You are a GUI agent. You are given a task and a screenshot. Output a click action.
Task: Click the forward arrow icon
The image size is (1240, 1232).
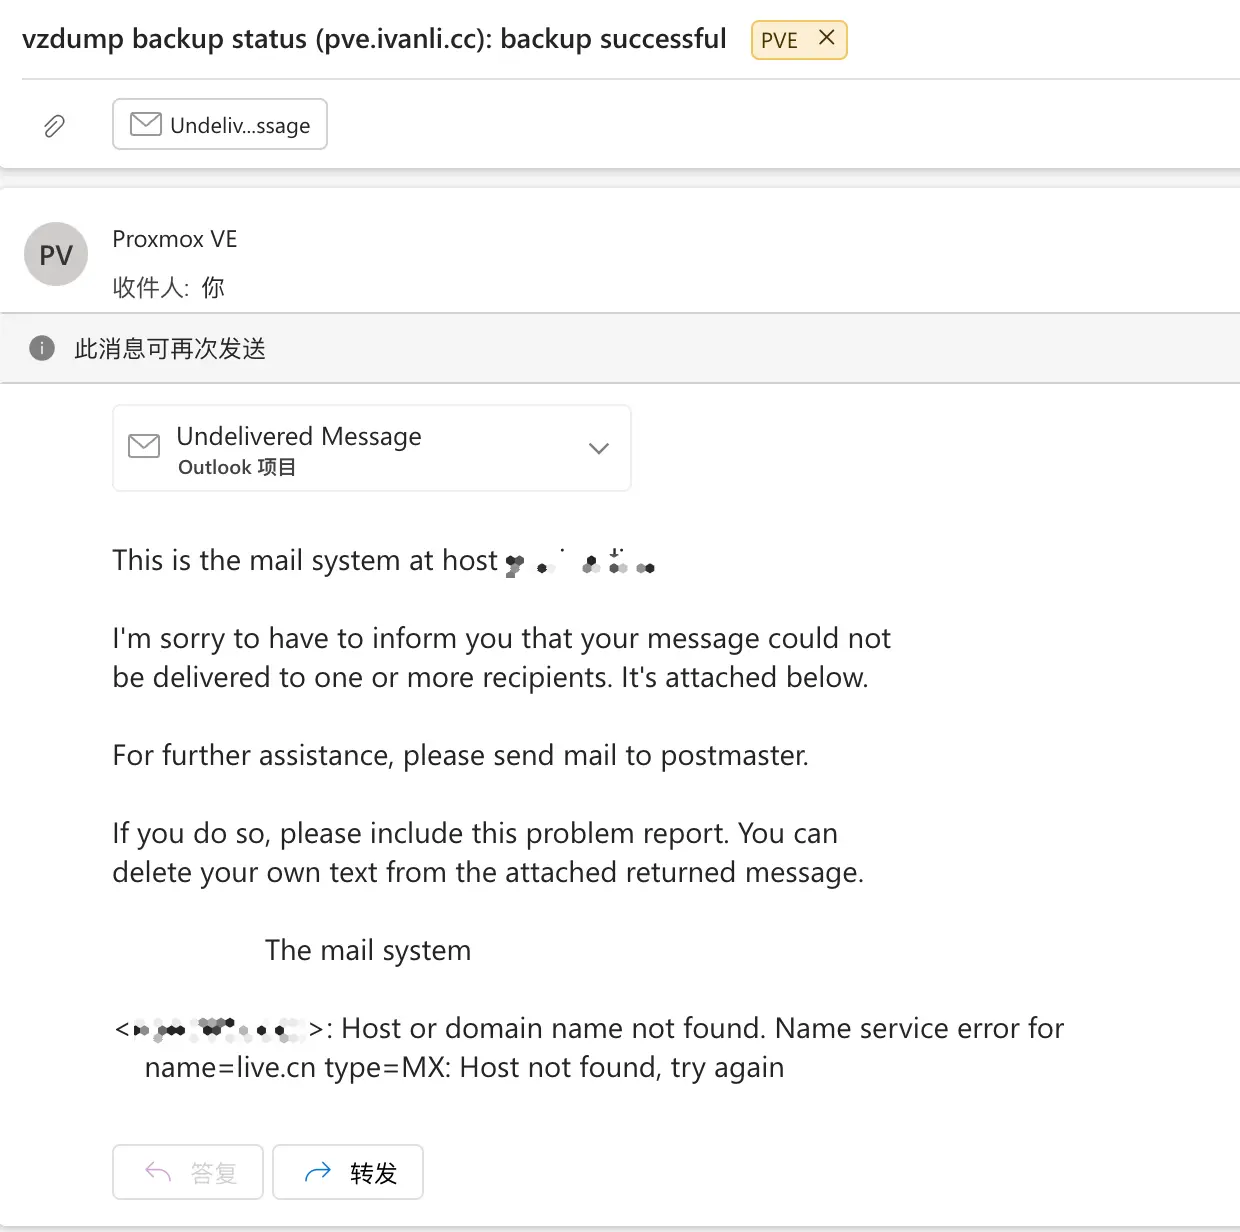point(317,1172)
